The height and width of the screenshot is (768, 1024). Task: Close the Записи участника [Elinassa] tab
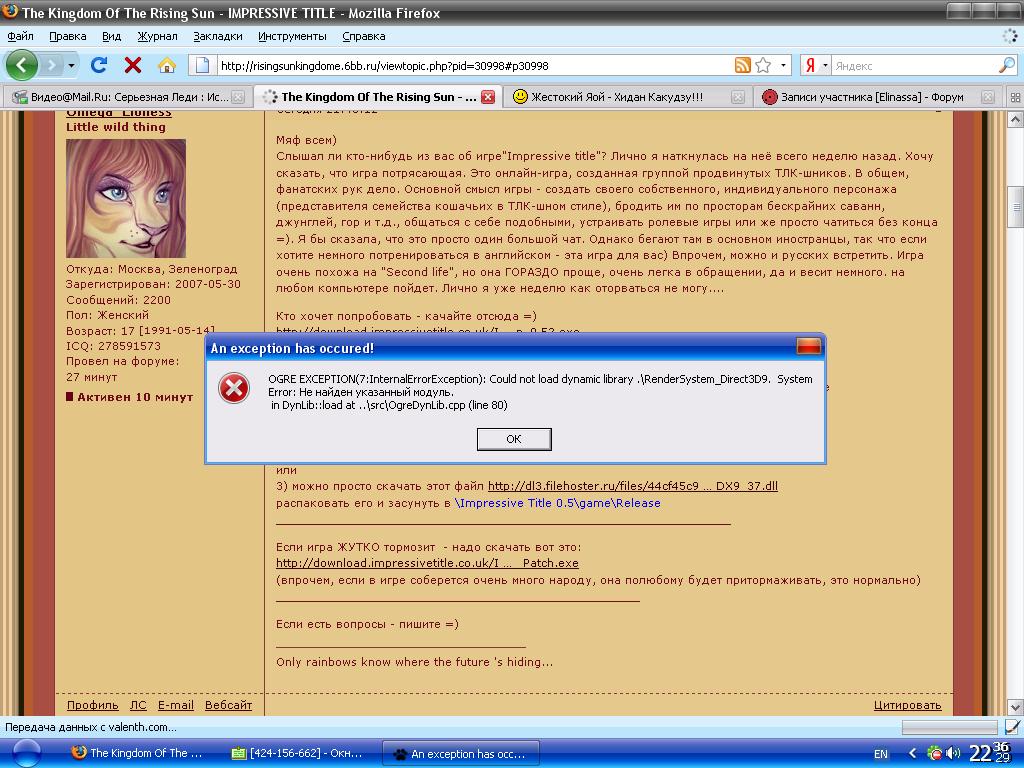[988, 97]
